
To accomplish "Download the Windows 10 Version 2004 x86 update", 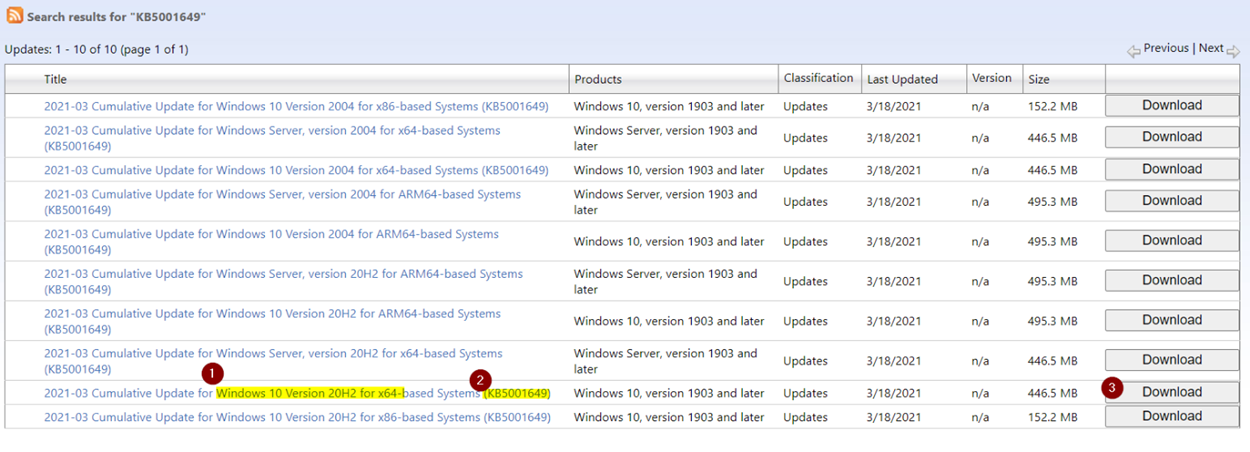I will click(1172, 105).
